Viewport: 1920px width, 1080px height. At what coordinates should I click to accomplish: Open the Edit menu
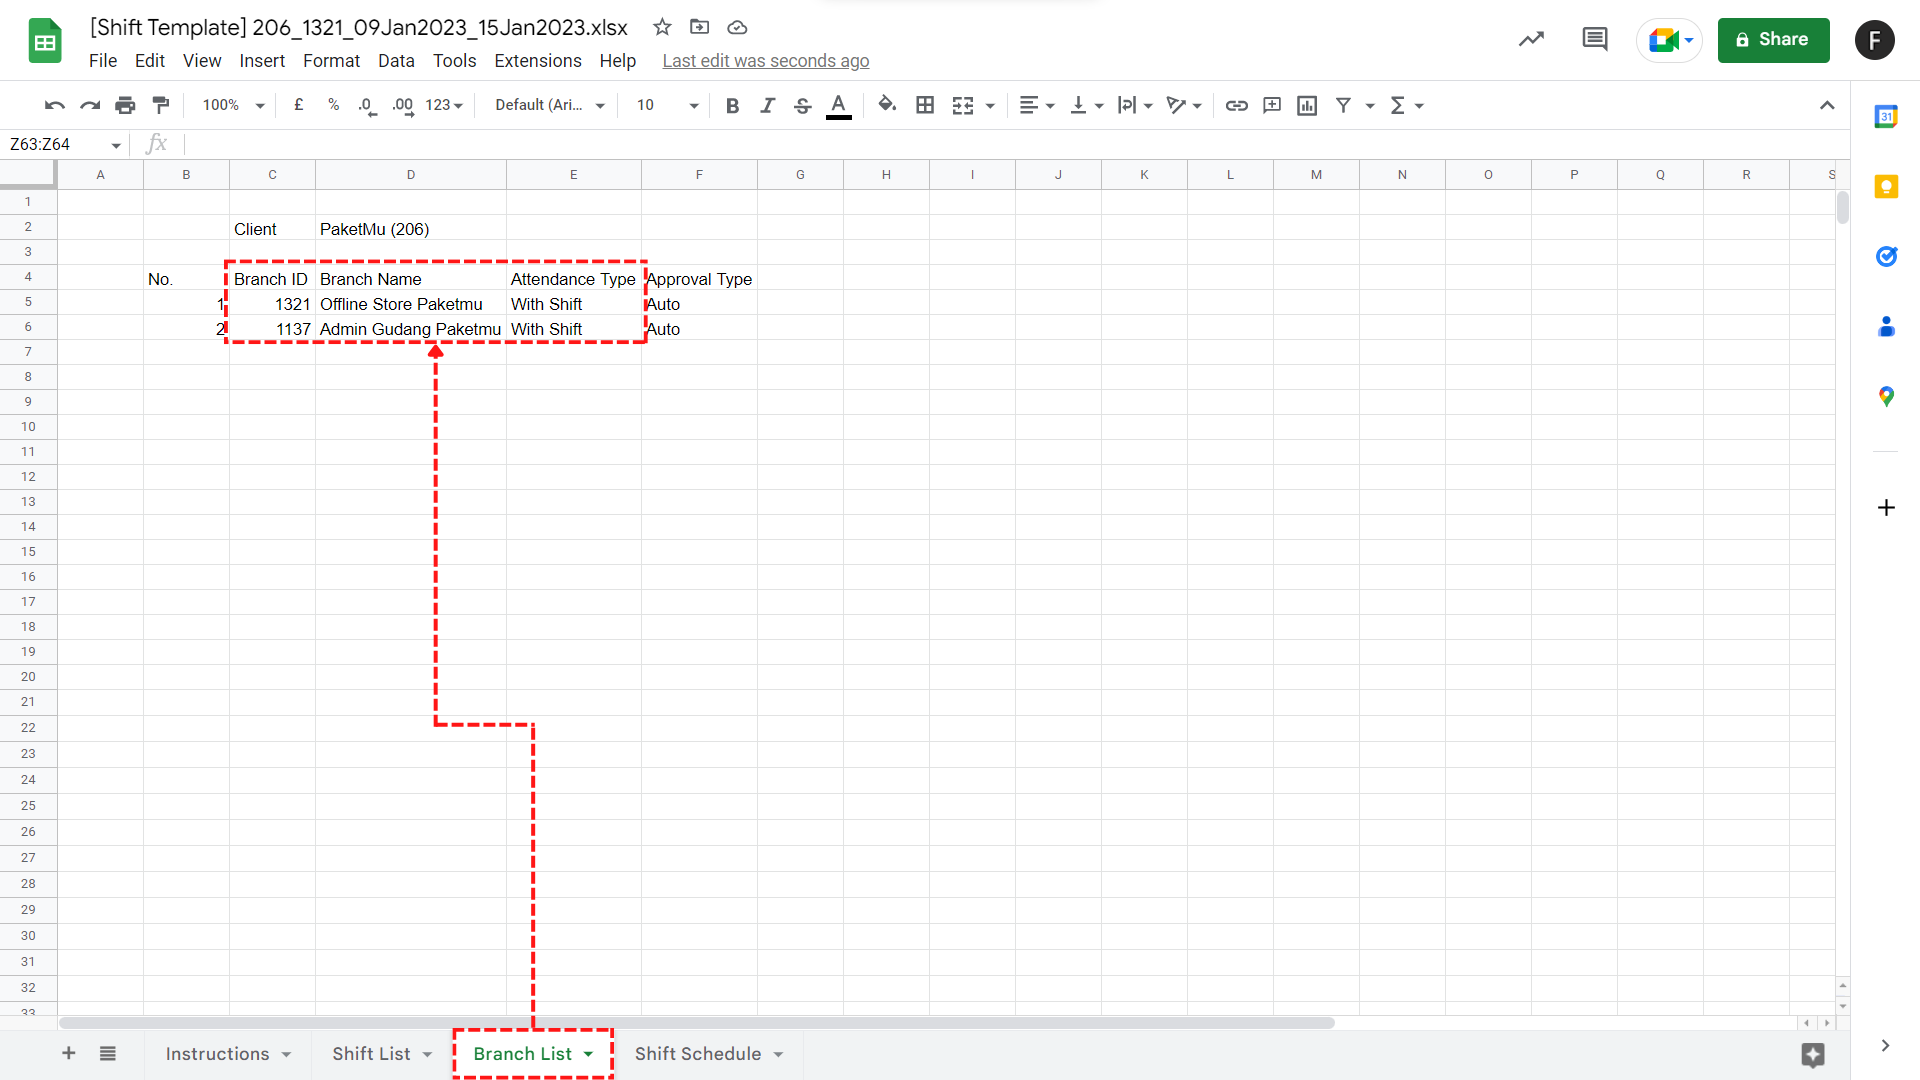tap(150, 61)
